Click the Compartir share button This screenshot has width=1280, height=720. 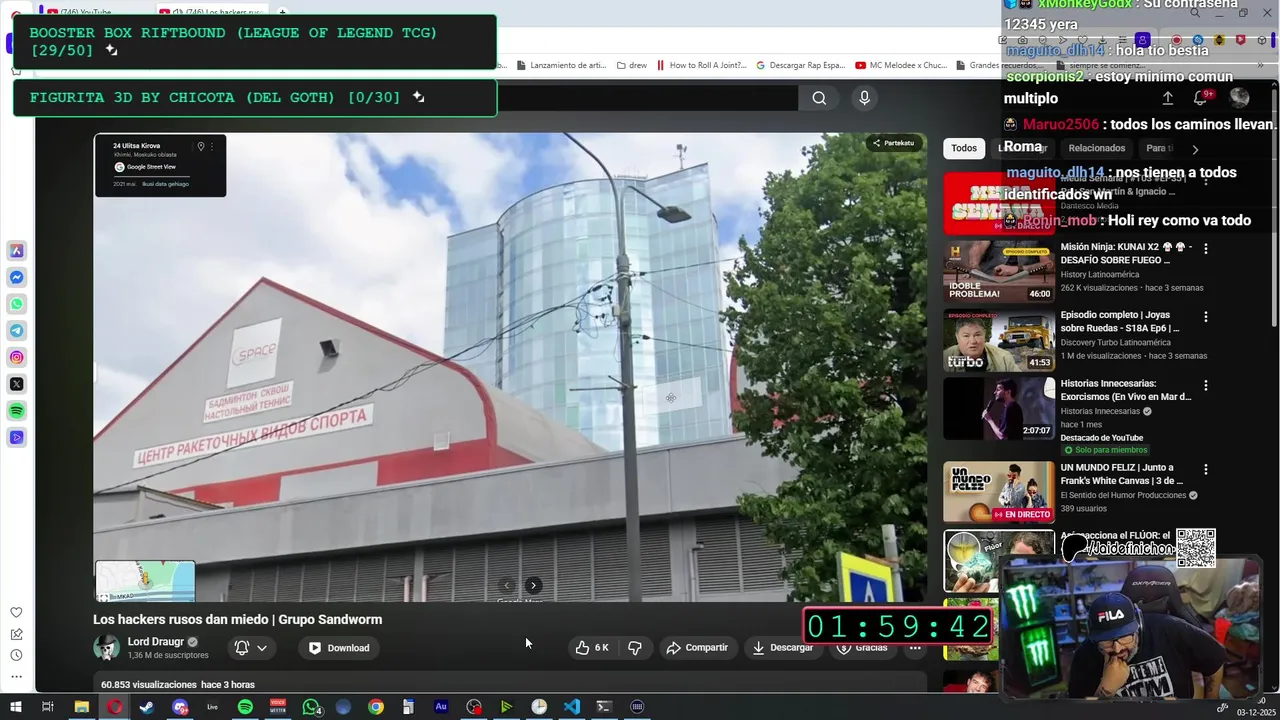tap(697, 648)
